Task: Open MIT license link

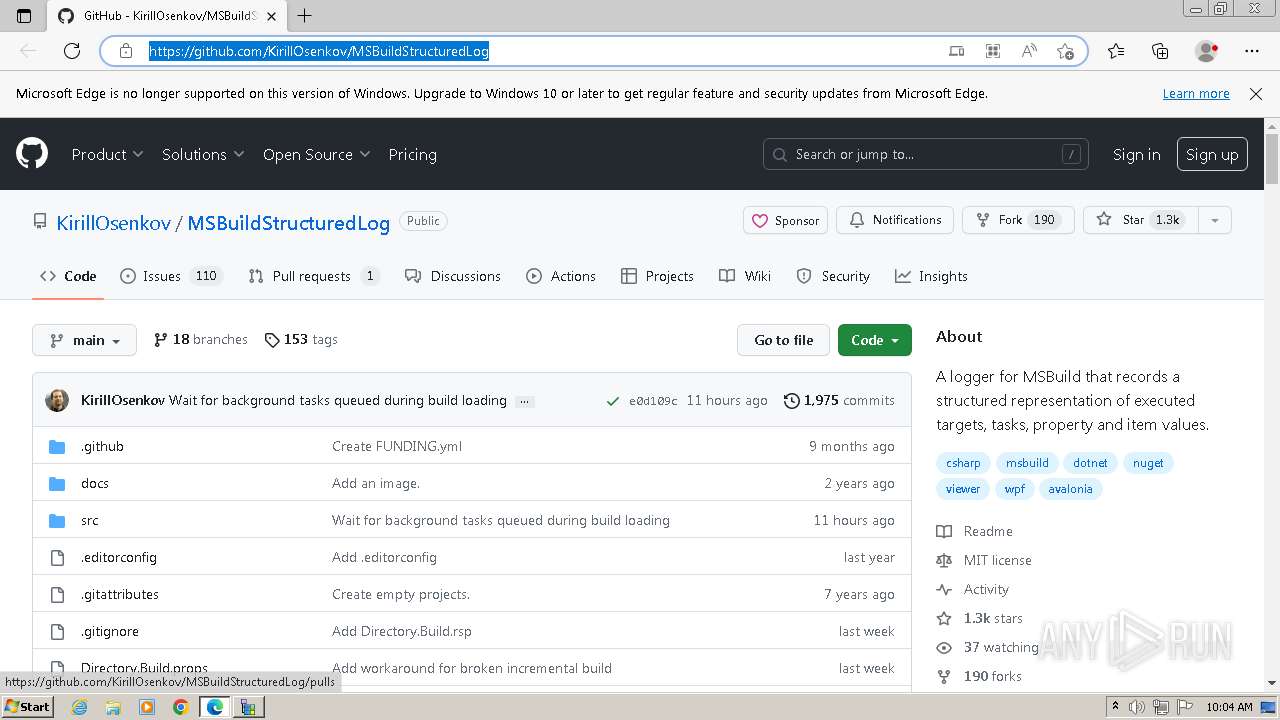Action: click(x=984, y=560)
